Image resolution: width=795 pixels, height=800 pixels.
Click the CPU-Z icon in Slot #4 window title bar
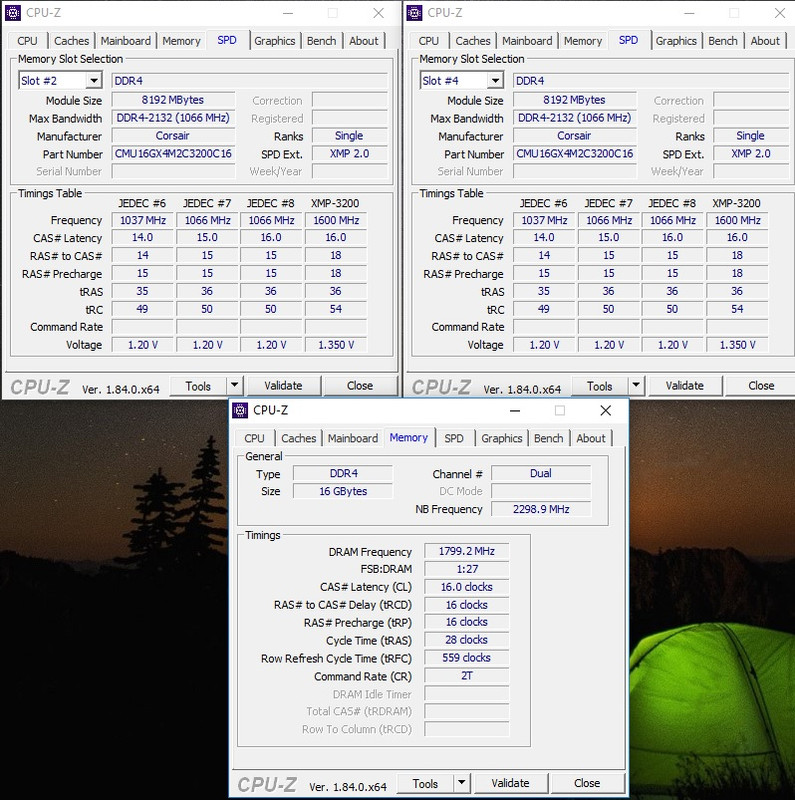414,13
